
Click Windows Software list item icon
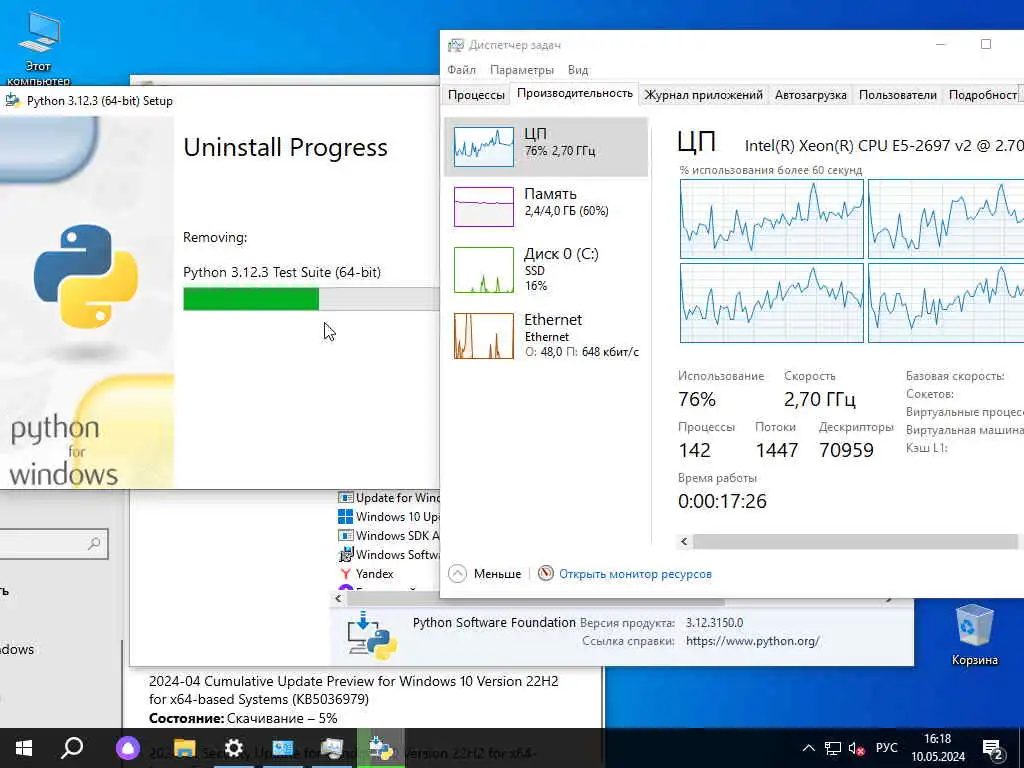coord(345,555)
